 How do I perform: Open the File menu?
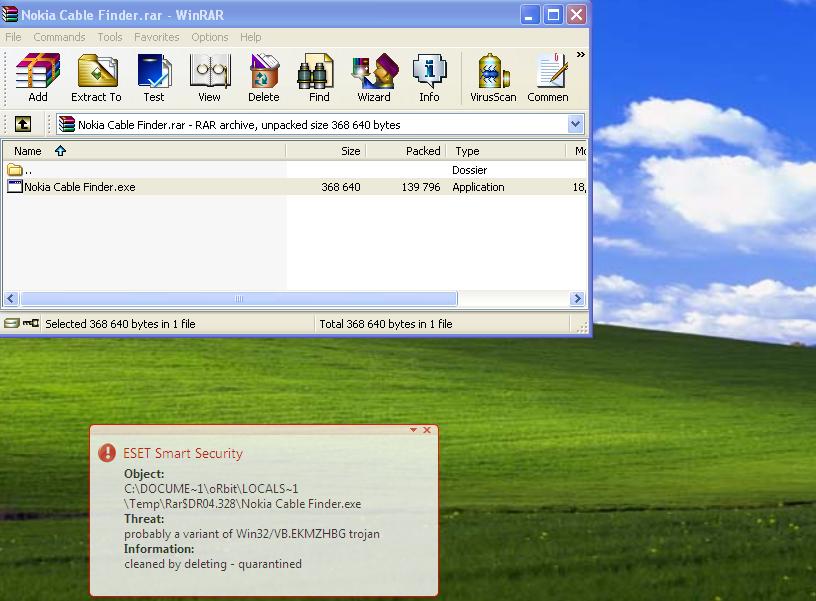[13, 37]
